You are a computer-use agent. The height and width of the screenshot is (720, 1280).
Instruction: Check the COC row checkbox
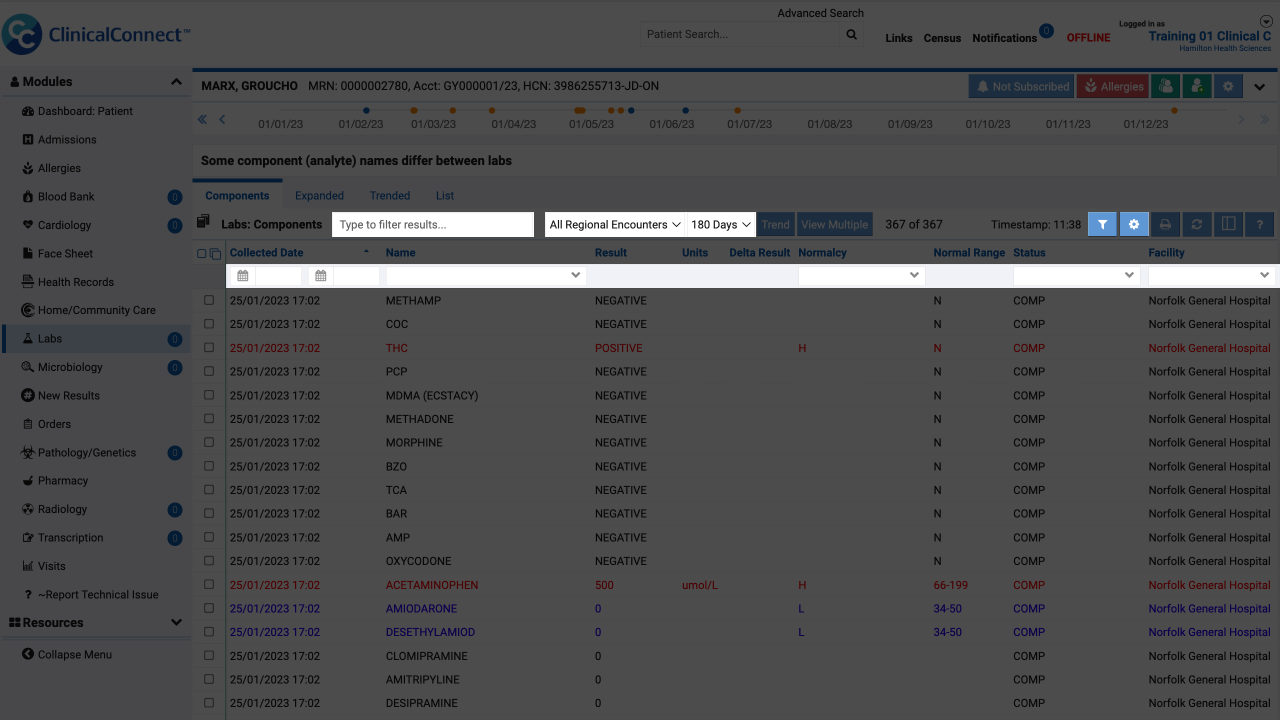click(209, 324)
